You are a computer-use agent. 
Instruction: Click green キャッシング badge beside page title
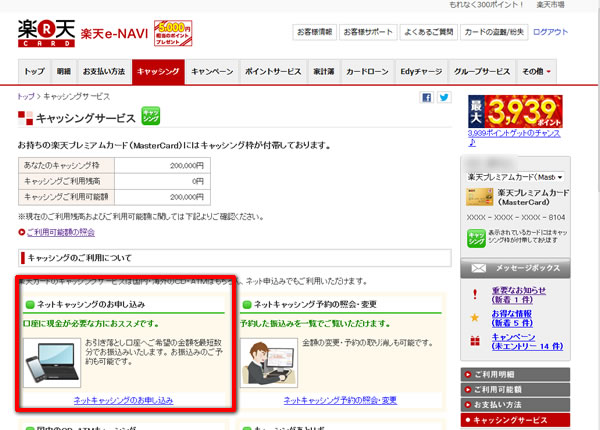151,116
